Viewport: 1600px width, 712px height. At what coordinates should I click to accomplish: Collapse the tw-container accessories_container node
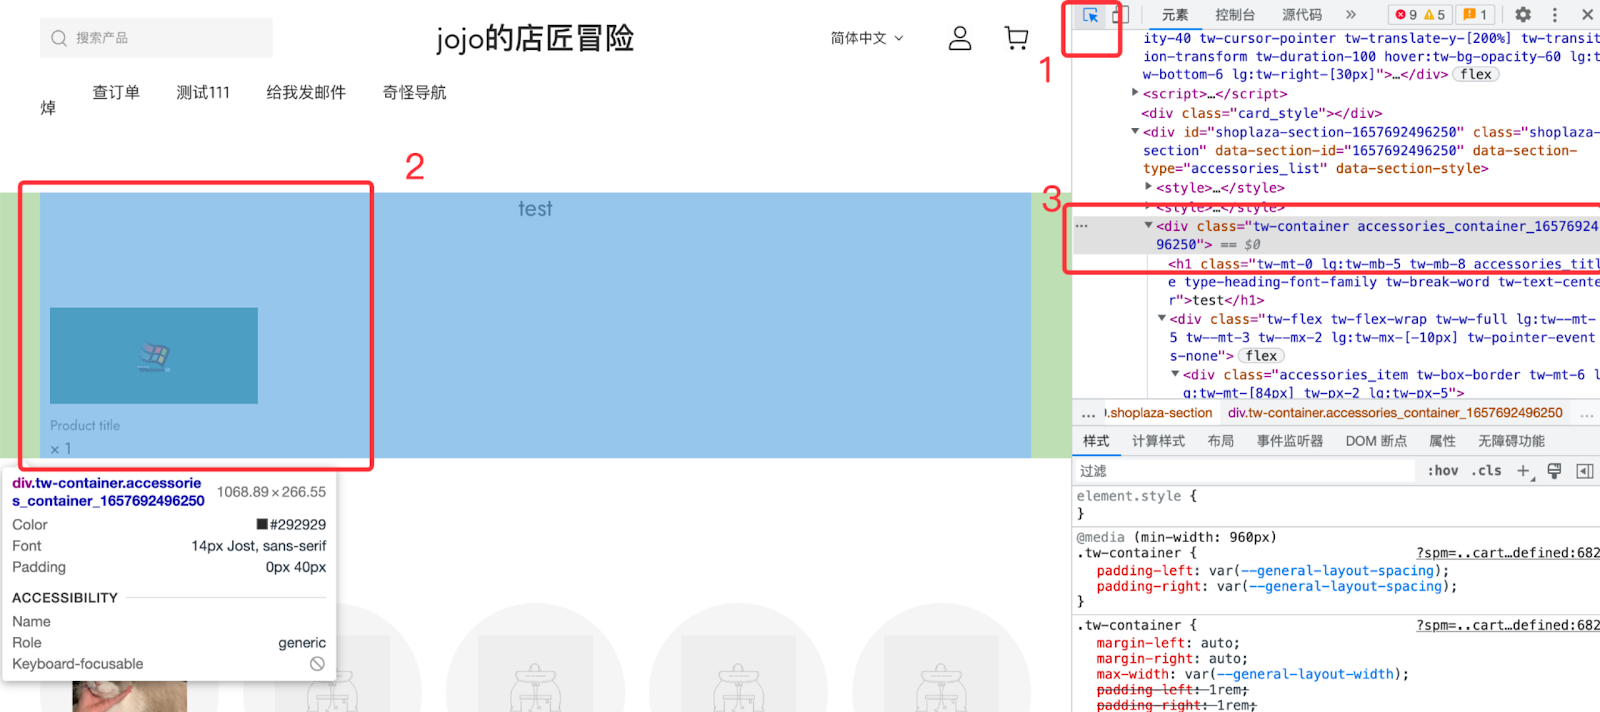(x=1149, y=226)
